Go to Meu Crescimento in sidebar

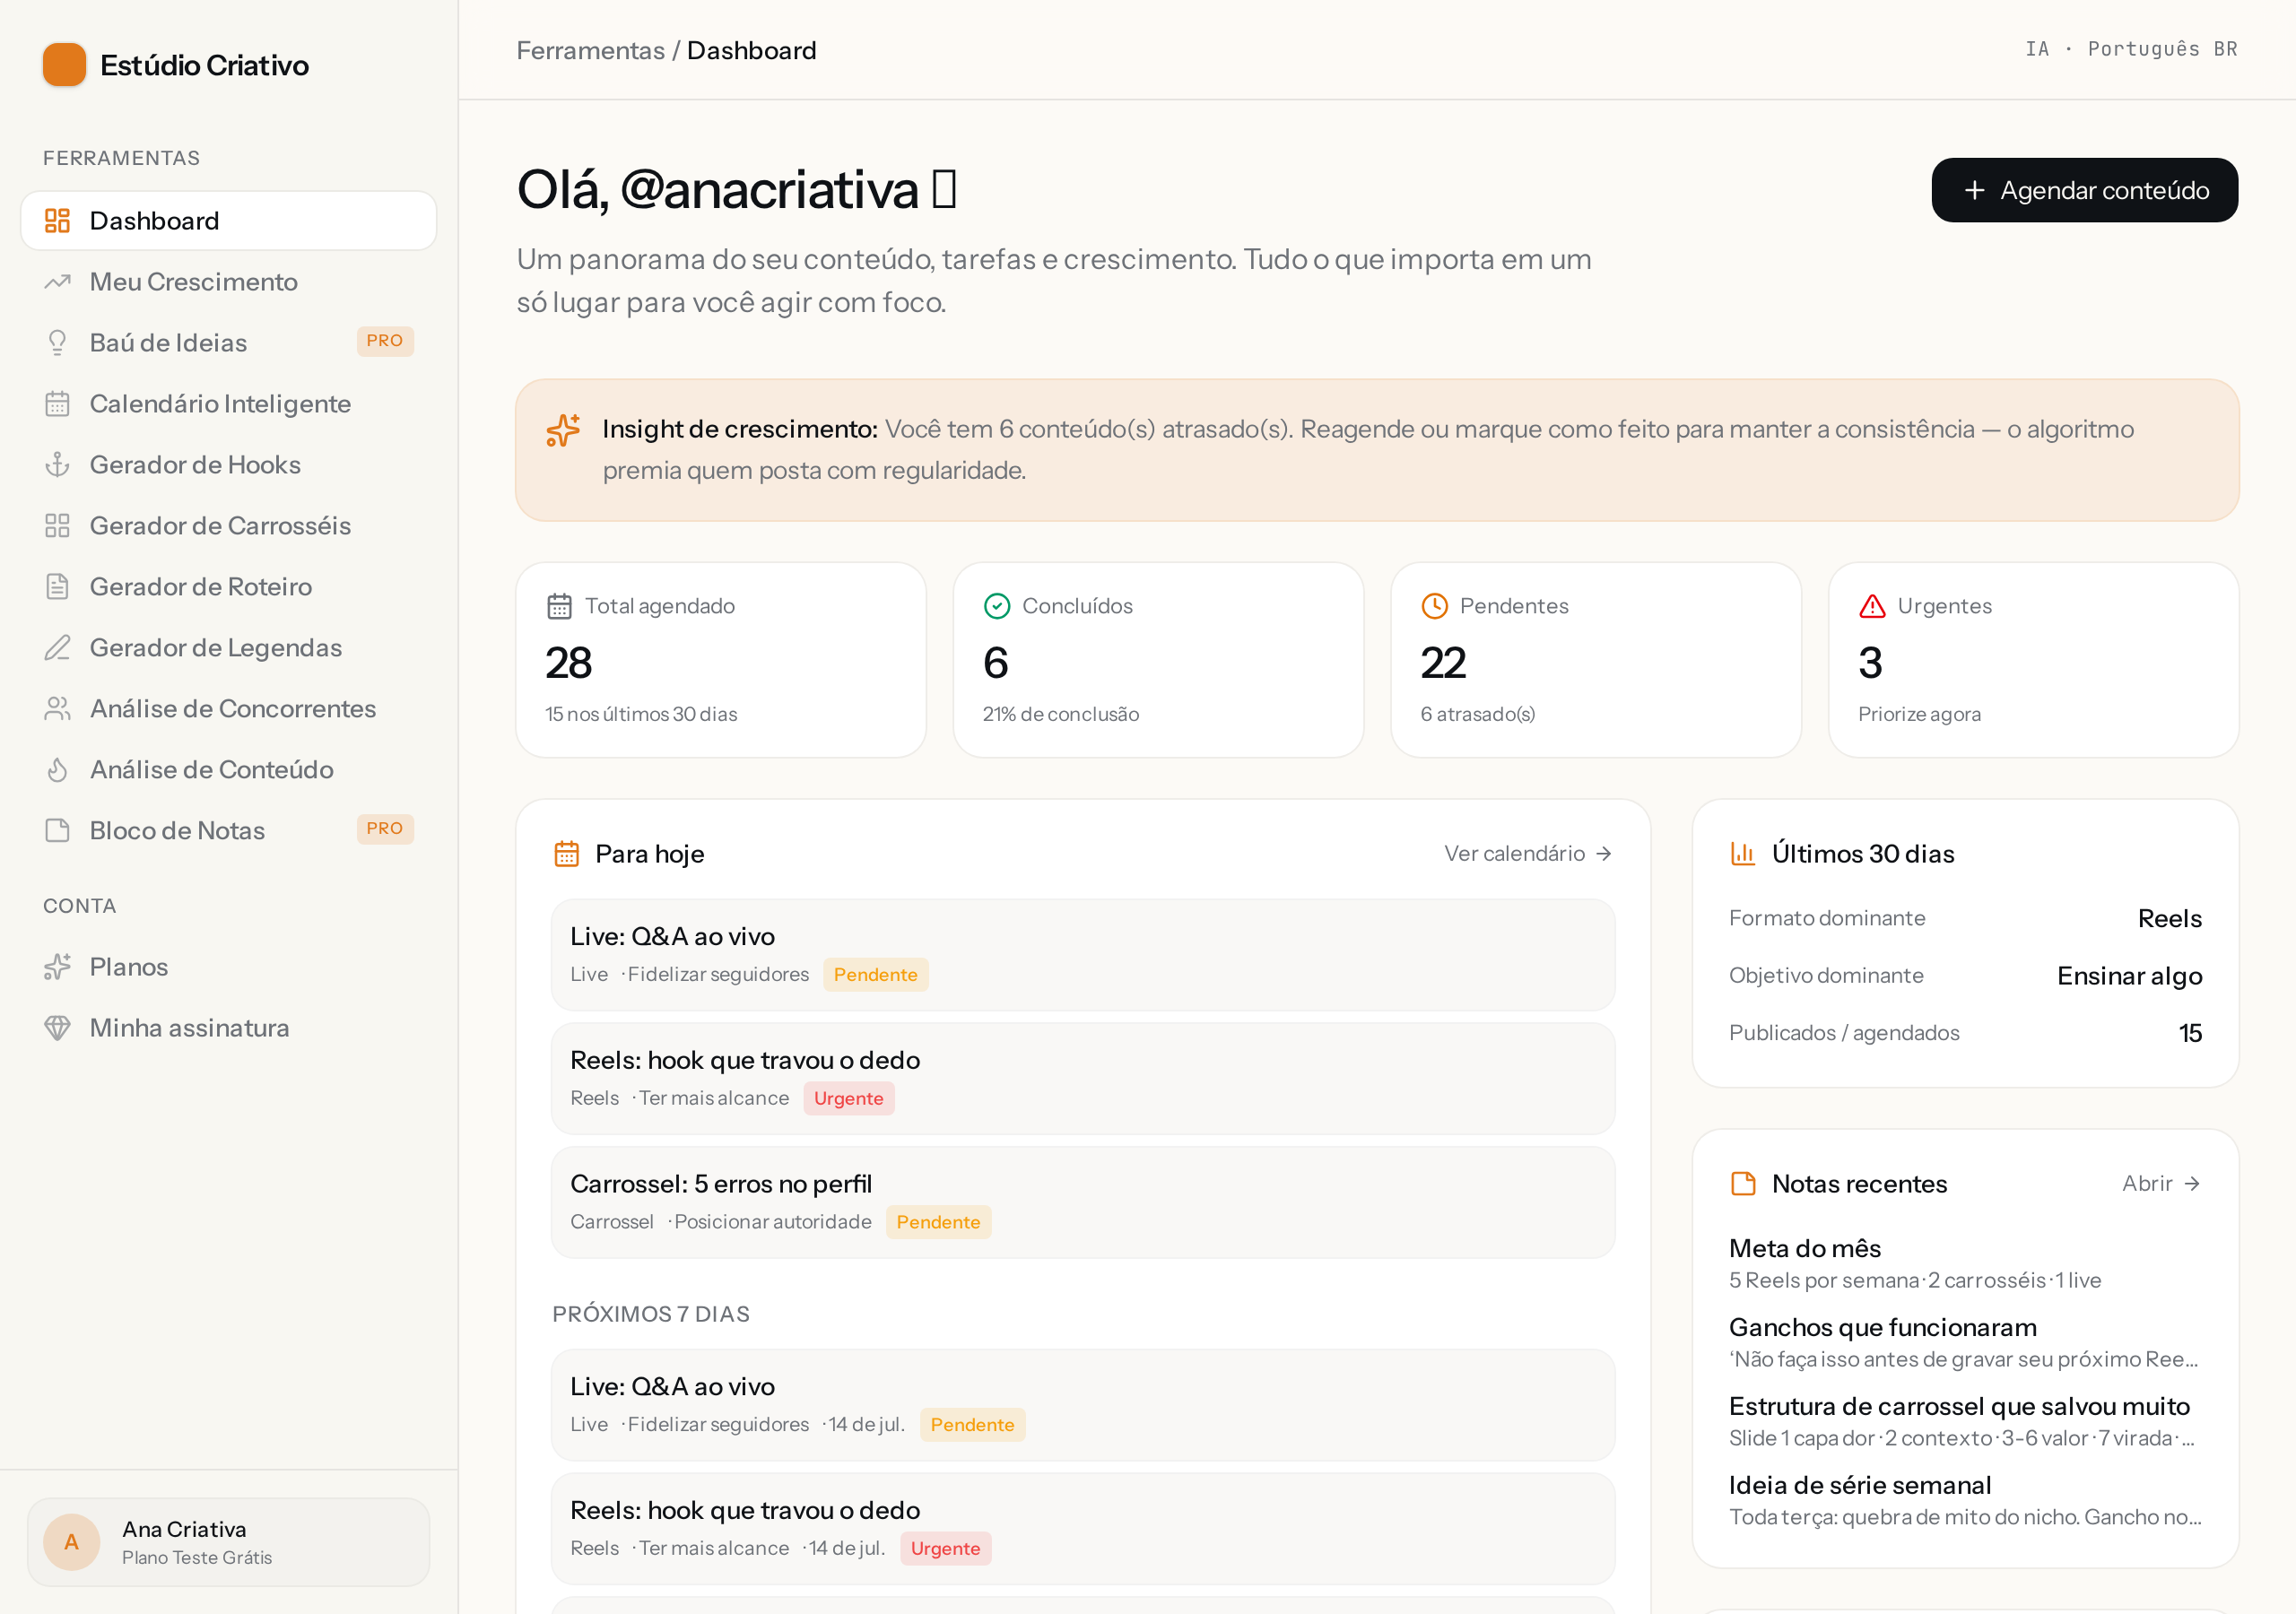coord(229,282)
